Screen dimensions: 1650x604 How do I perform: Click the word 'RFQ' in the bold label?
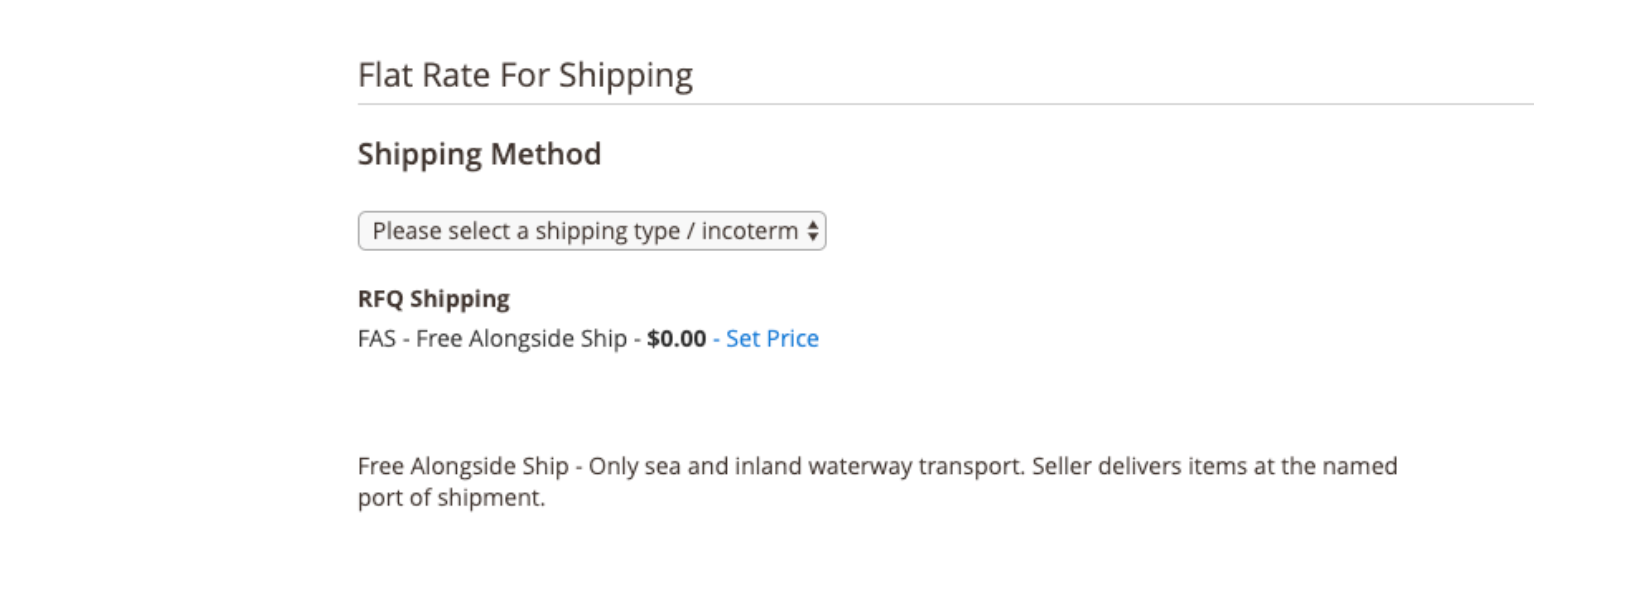coord(381,299)
